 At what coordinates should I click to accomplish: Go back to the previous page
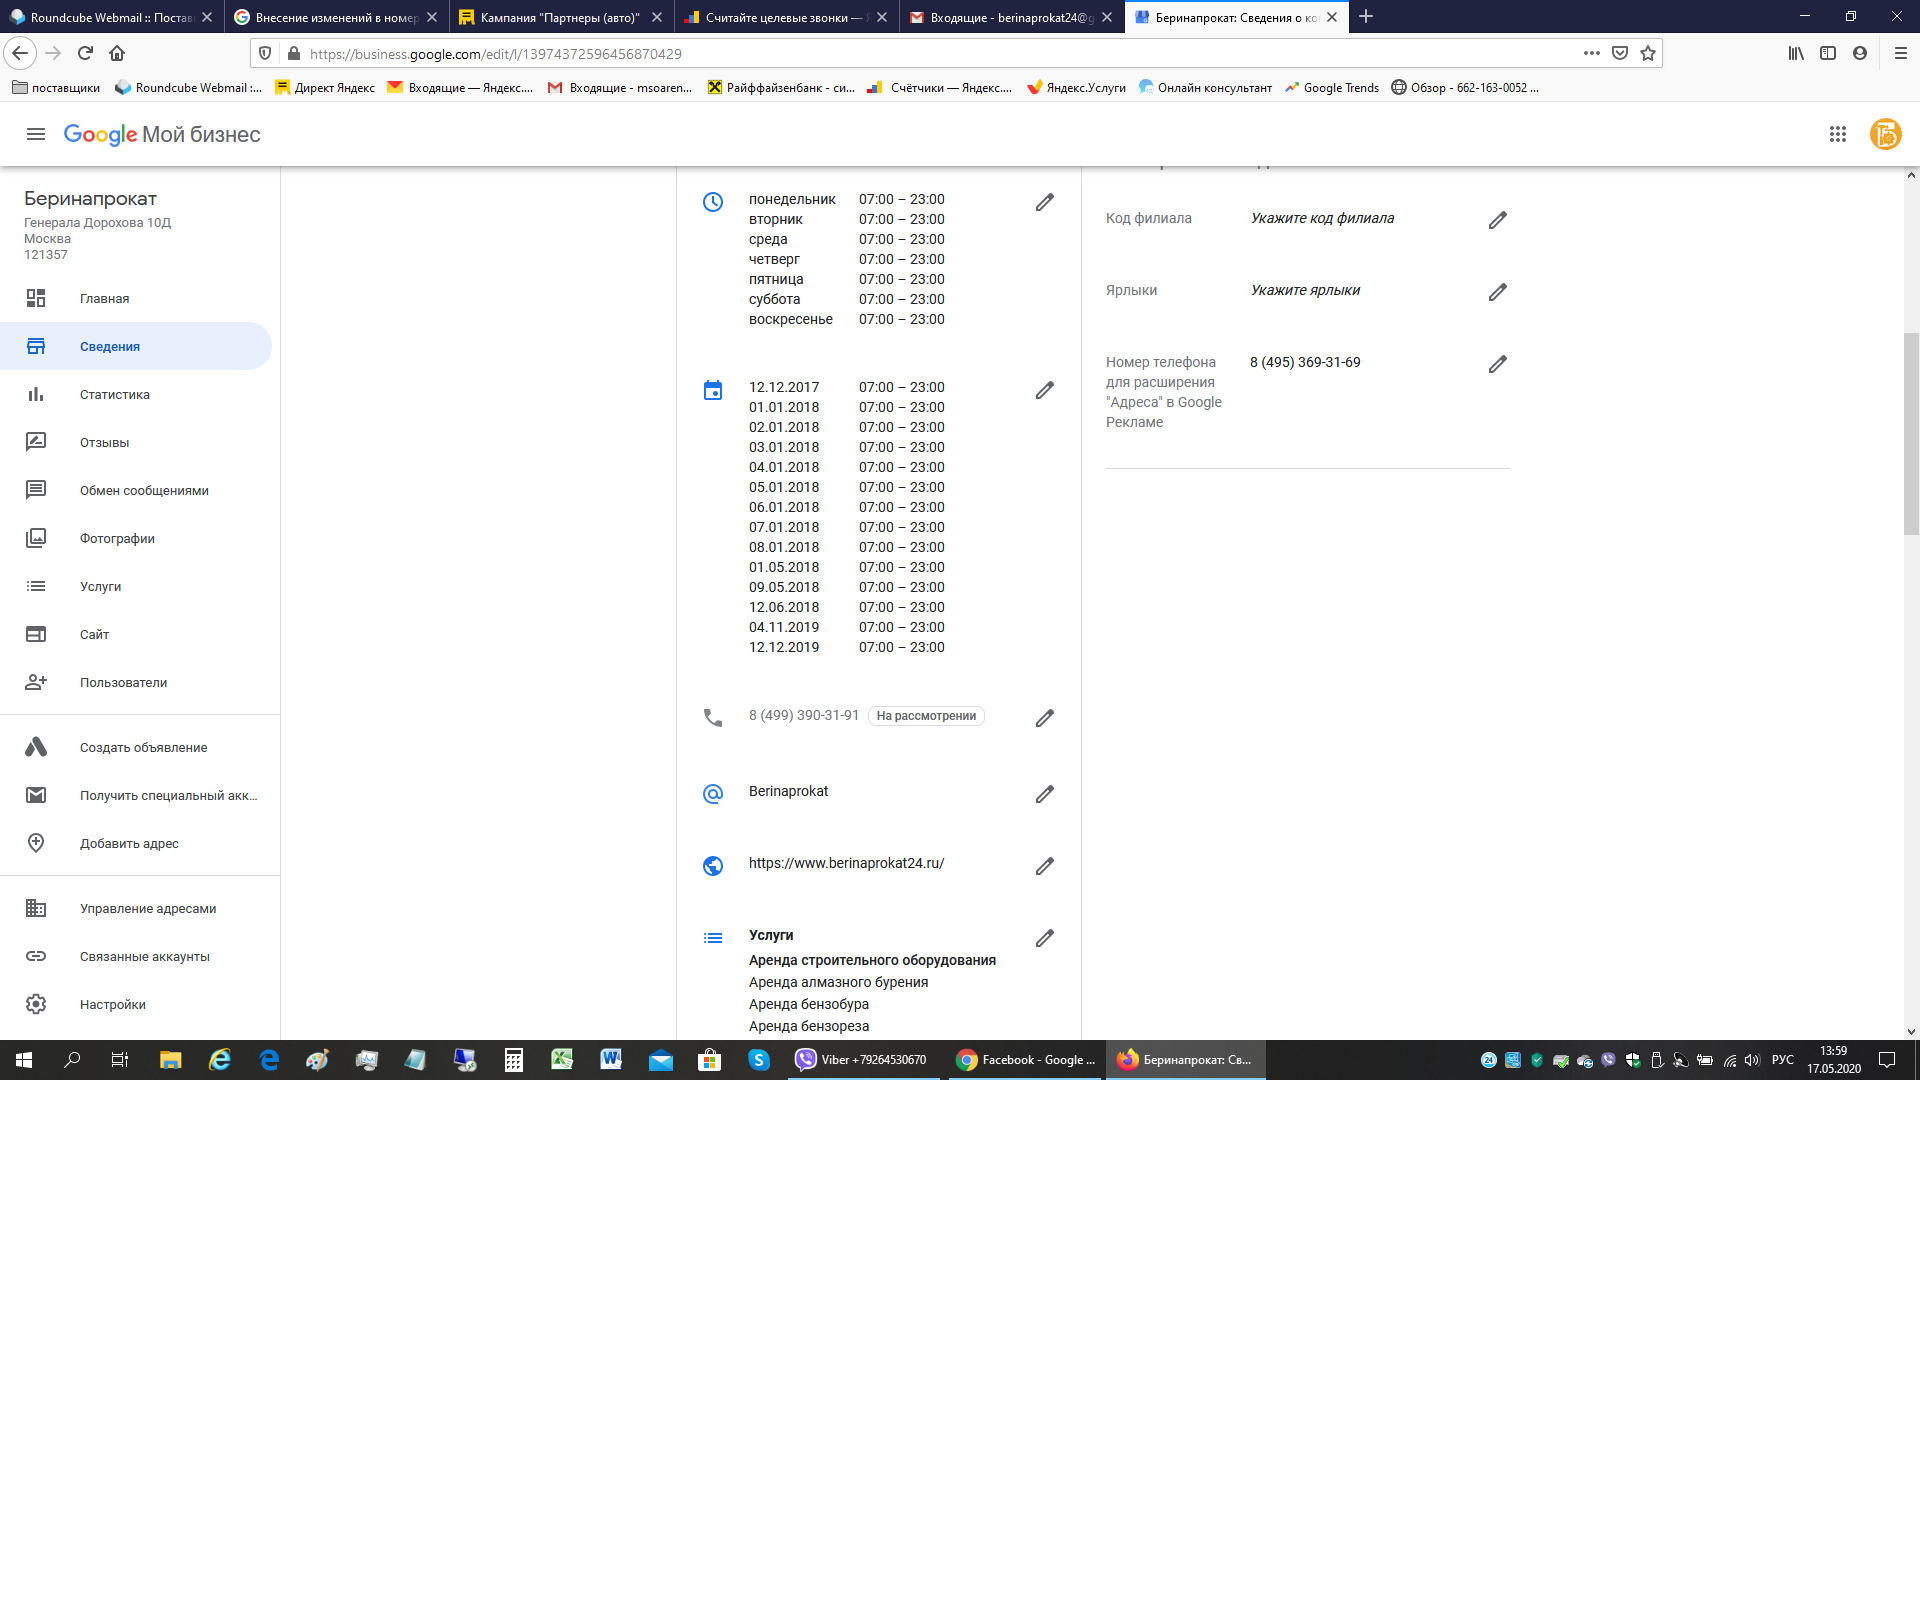pos(20,53)
